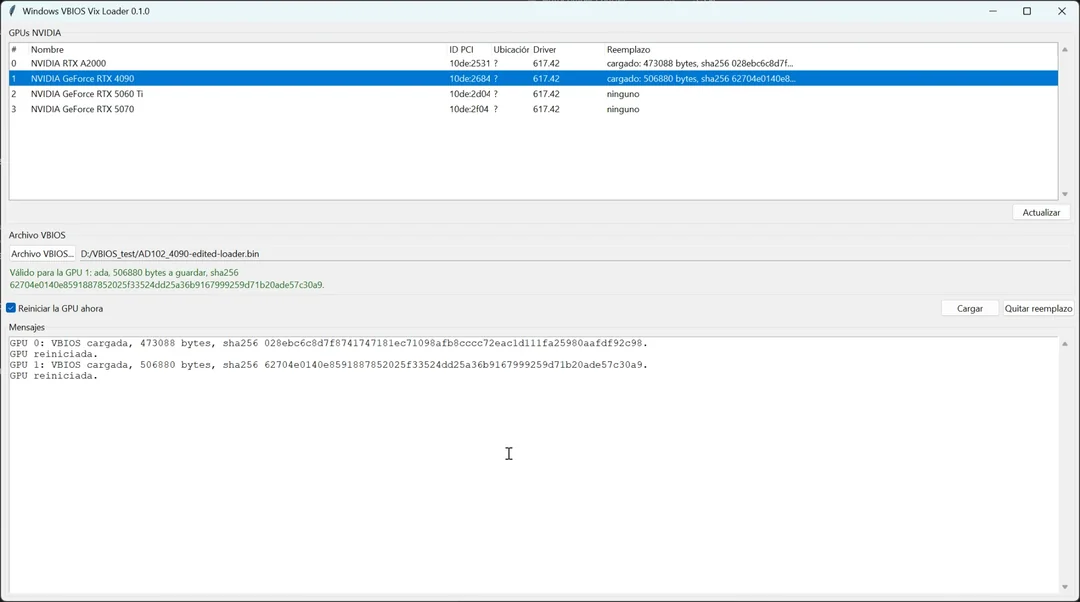Select the GeForce RTX 5070 row

[533, 109]
